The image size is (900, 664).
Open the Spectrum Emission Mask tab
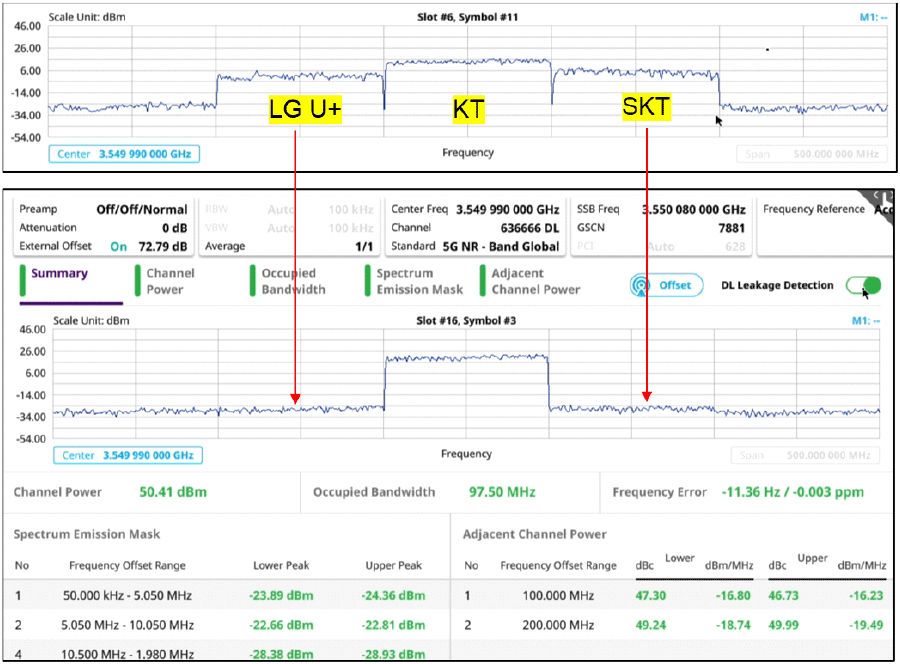coord(419,281)
